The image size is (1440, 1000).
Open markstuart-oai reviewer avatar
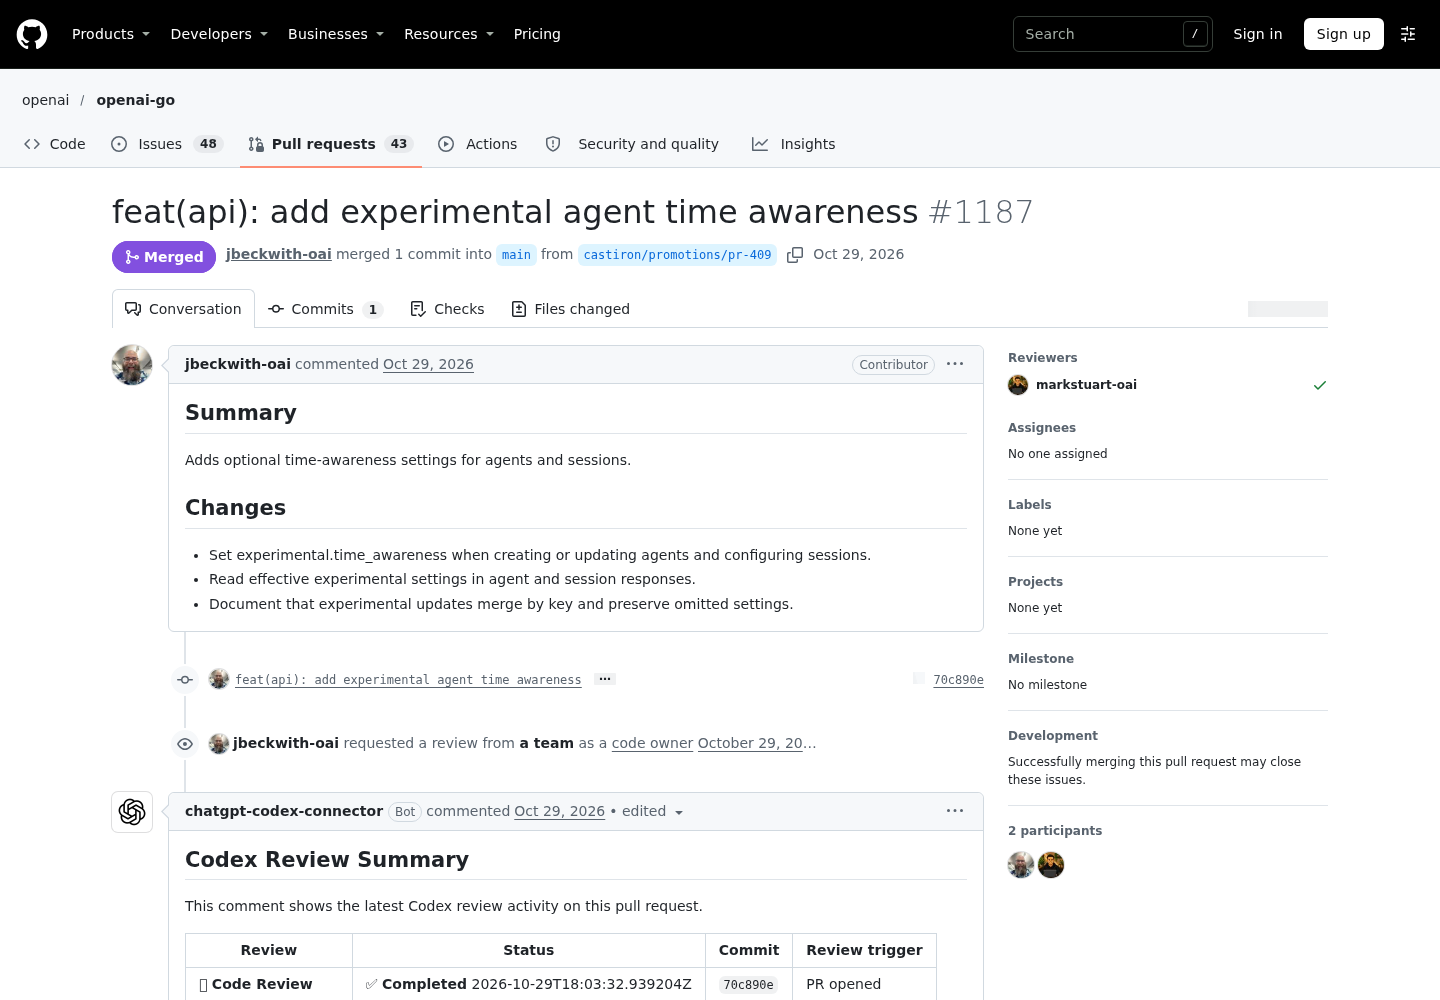(x=1018, y=385)
